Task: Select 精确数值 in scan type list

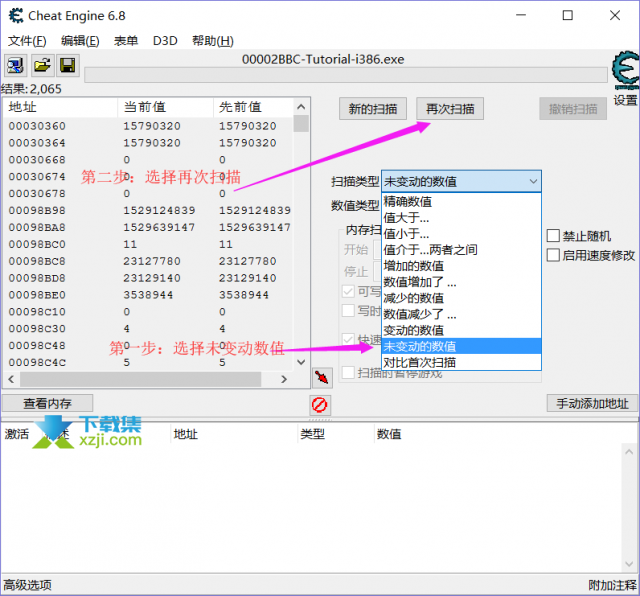Action: (461, 201)
